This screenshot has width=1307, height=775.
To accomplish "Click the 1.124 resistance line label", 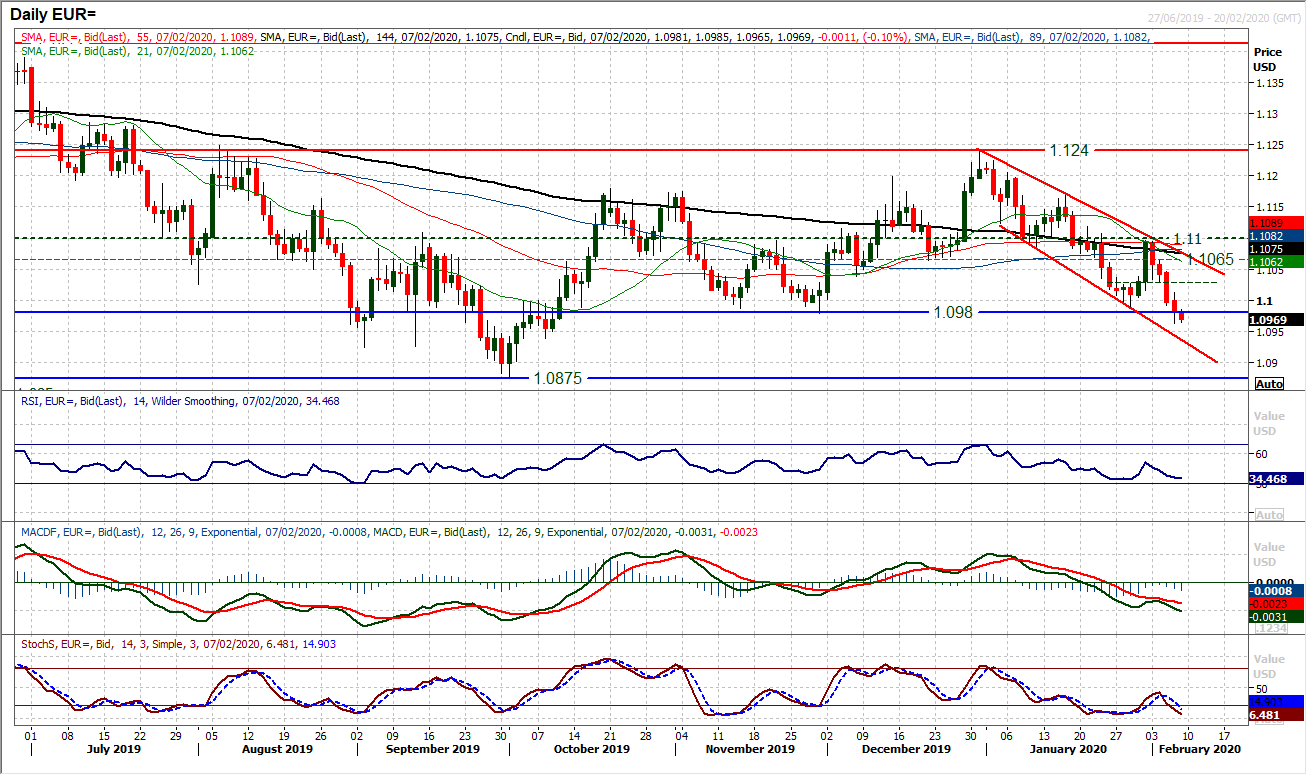I will [1069, 149].
